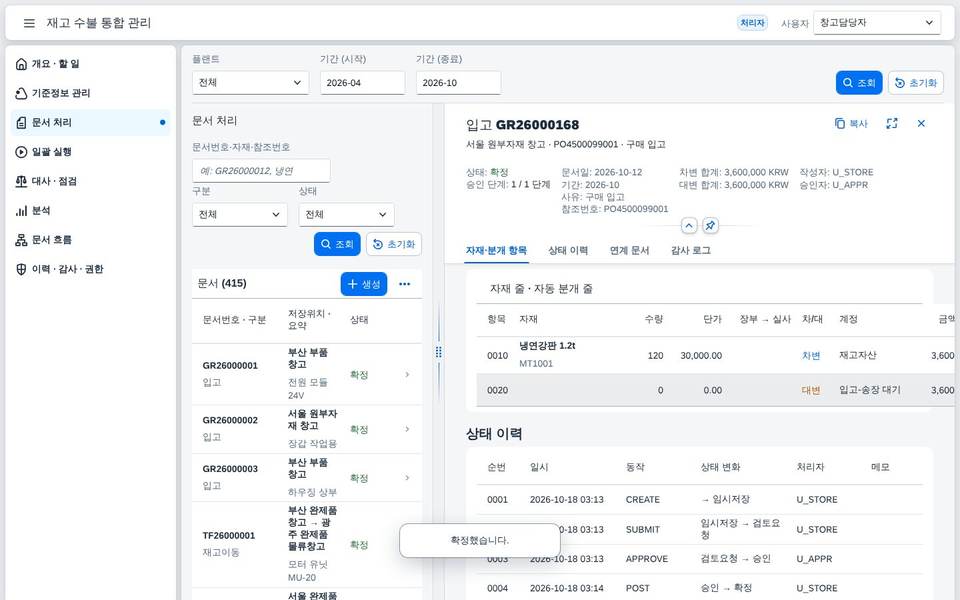Open the hamburger navigation menu
The height and width of the screenshot is (600, 960).
(29, 23)
